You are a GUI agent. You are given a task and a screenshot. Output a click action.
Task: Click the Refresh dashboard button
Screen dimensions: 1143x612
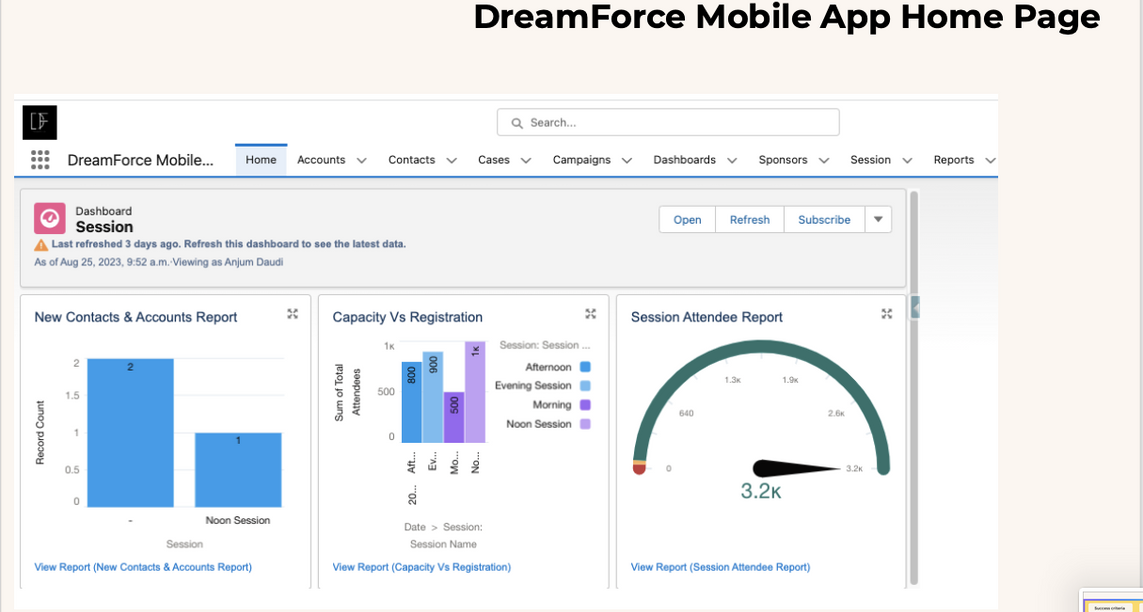[x=749, y=219]
